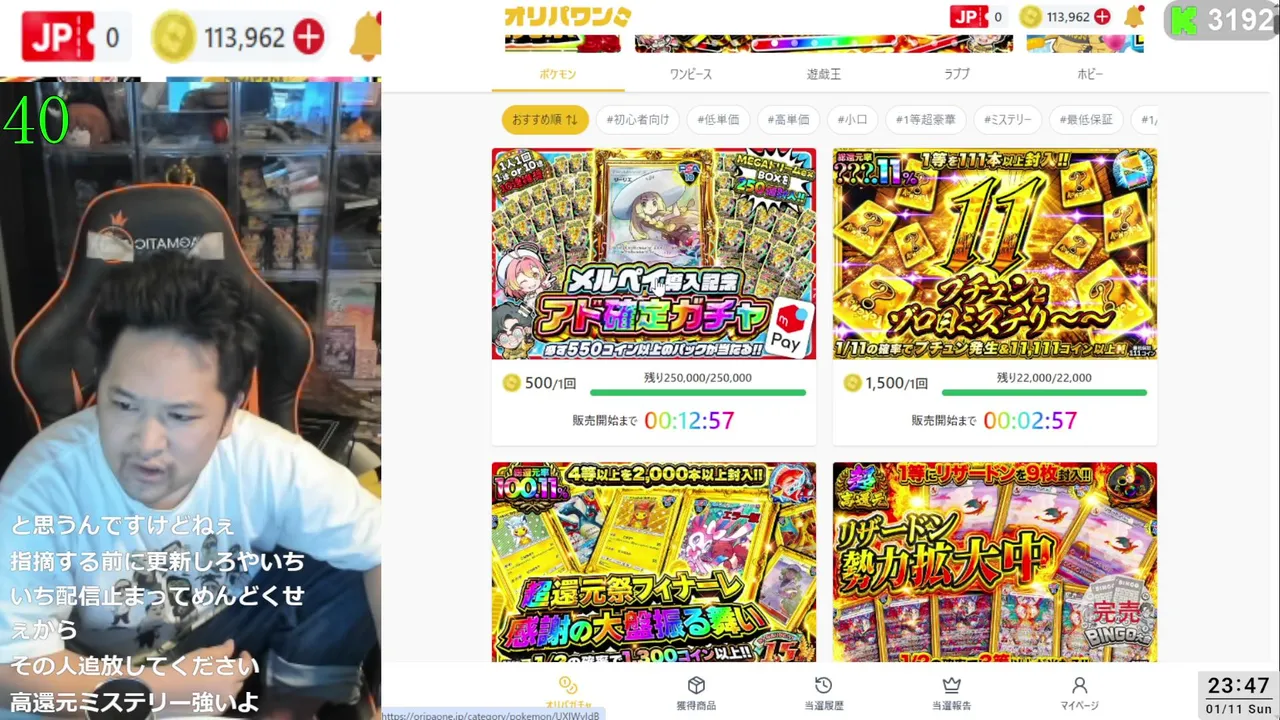Open the メルペイ アド確定ガチャ banner
Viewport: 1280px width, 720px height.
point(654,254)
